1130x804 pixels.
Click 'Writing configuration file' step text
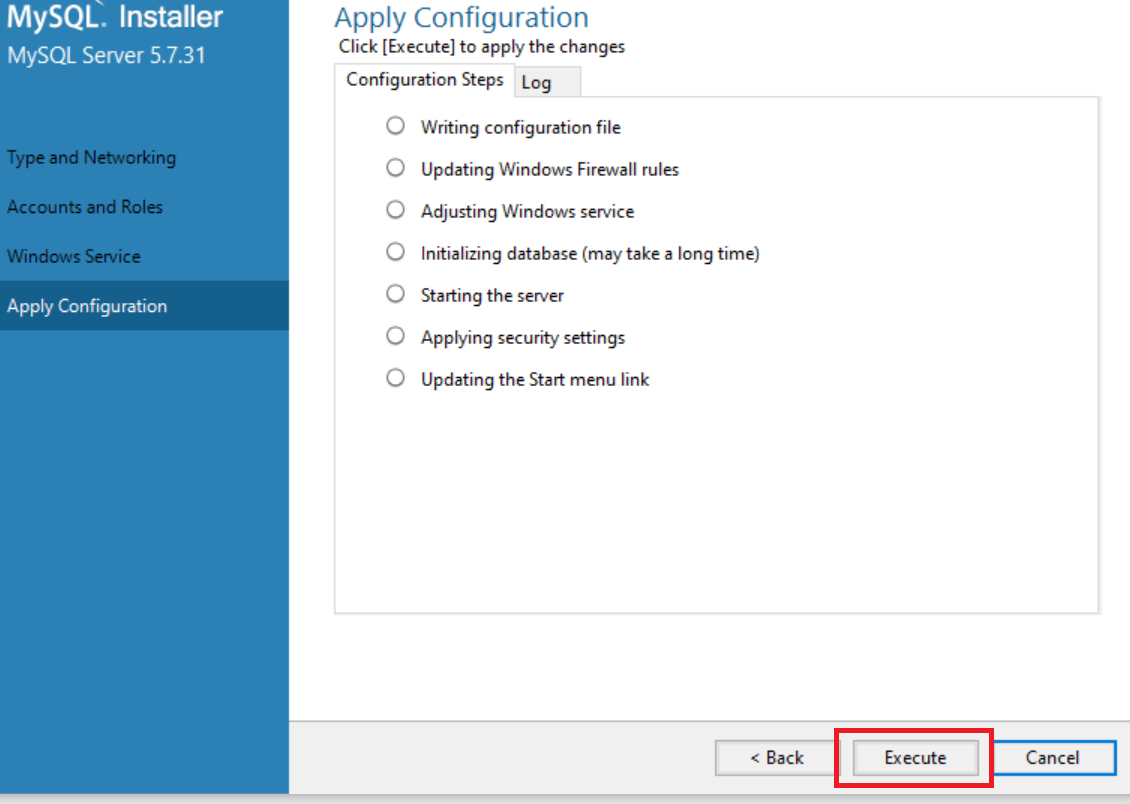click(x=520, y=128)
